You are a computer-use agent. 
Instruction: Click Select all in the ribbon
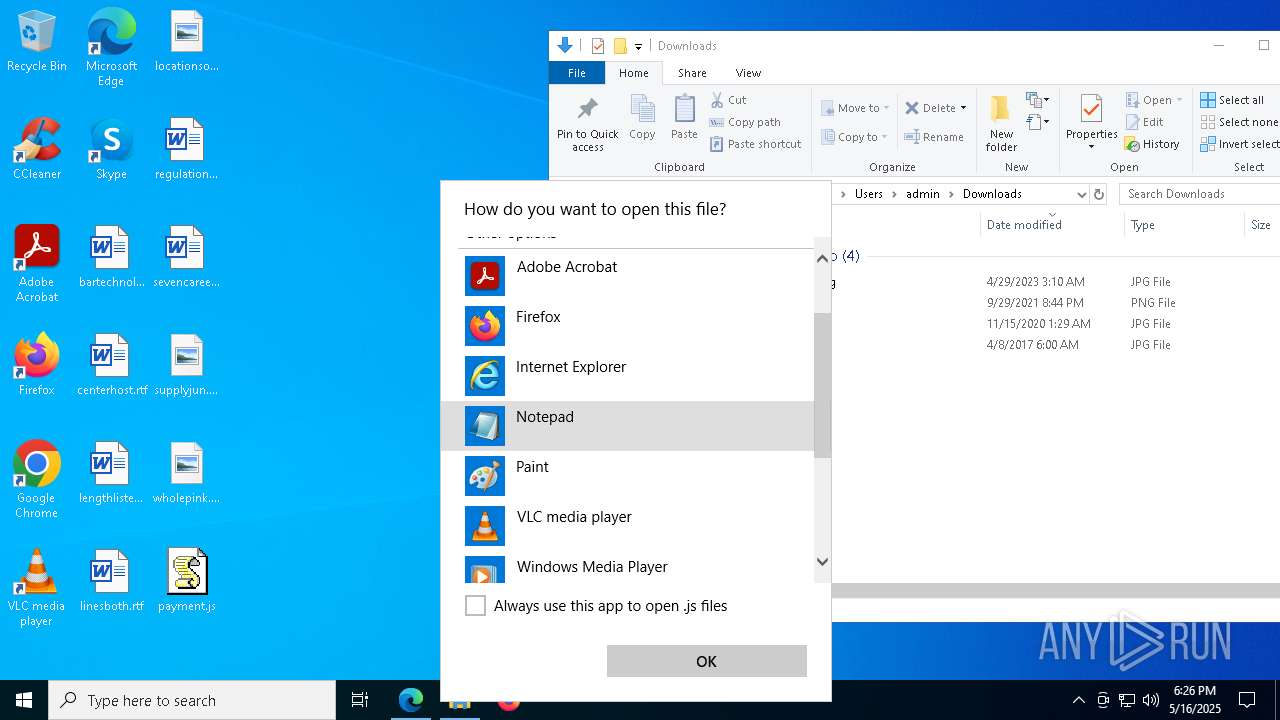[1233, 100]
